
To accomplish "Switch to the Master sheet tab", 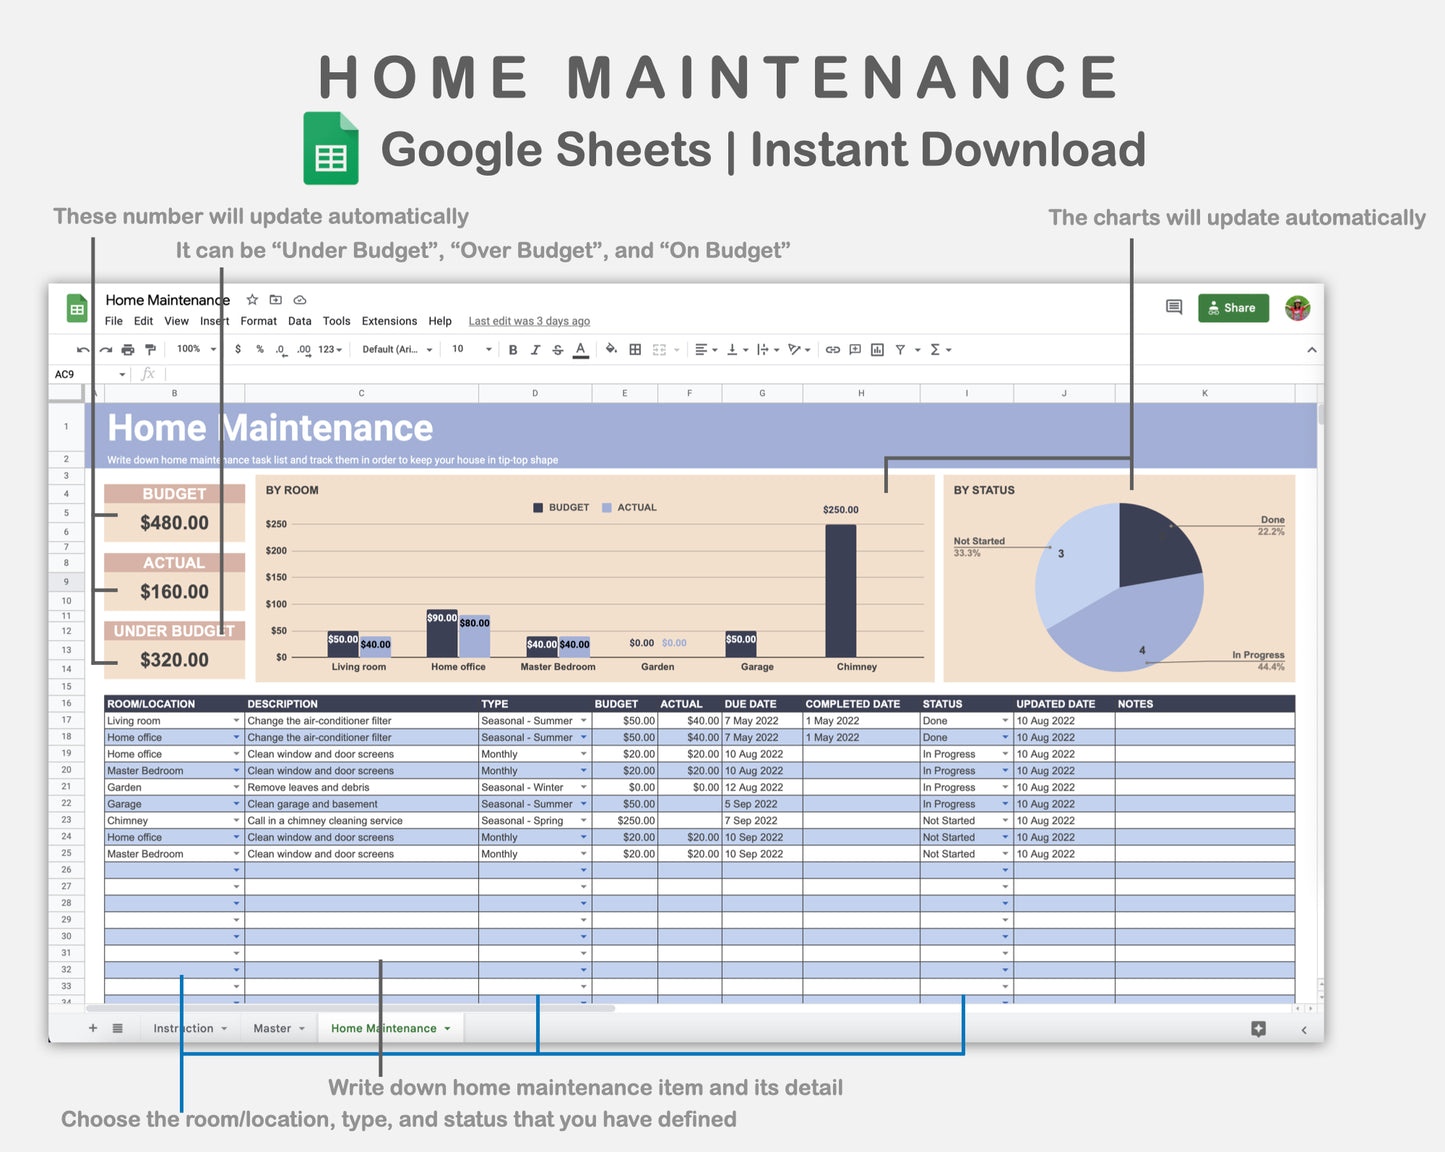I will (271, 1028).
